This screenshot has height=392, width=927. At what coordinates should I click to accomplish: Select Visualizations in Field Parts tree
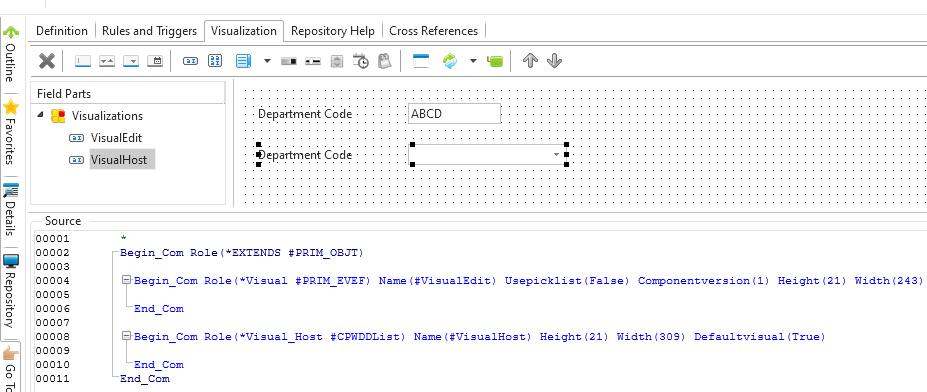[107, 115]
